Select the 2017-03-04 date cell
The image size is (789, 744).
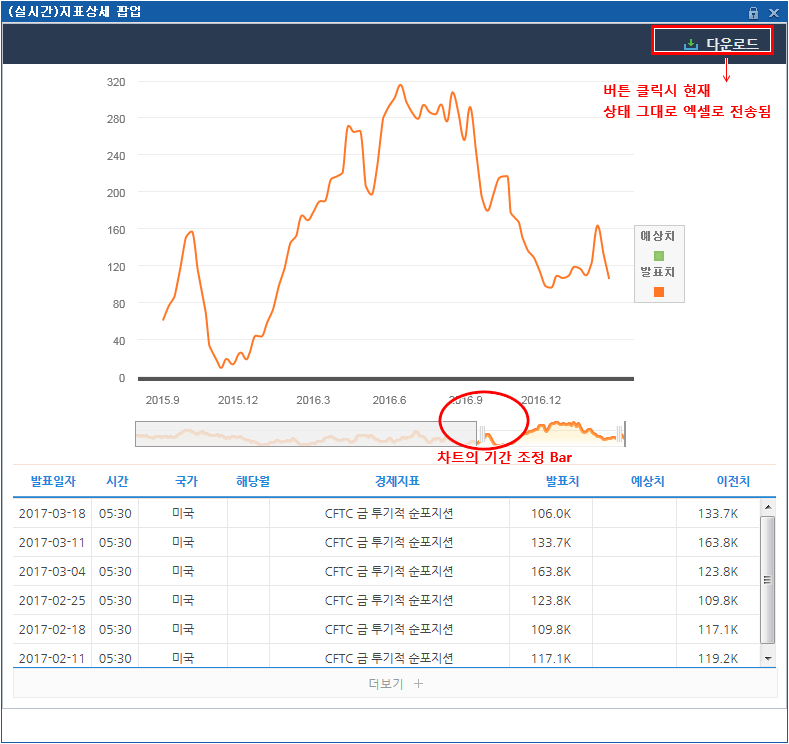[x=52, y=572]
